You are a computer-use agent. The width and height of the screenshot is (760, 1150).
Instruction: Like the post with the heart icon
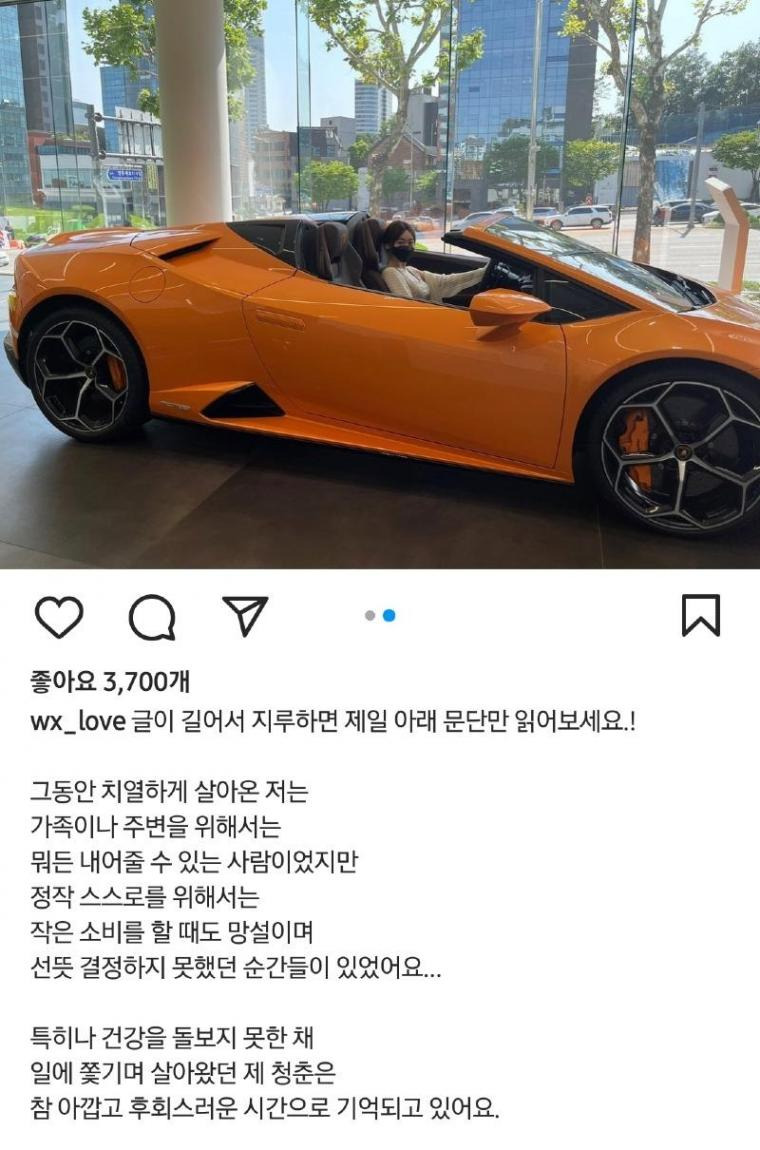pyautogui.click(x=59, y=617)
